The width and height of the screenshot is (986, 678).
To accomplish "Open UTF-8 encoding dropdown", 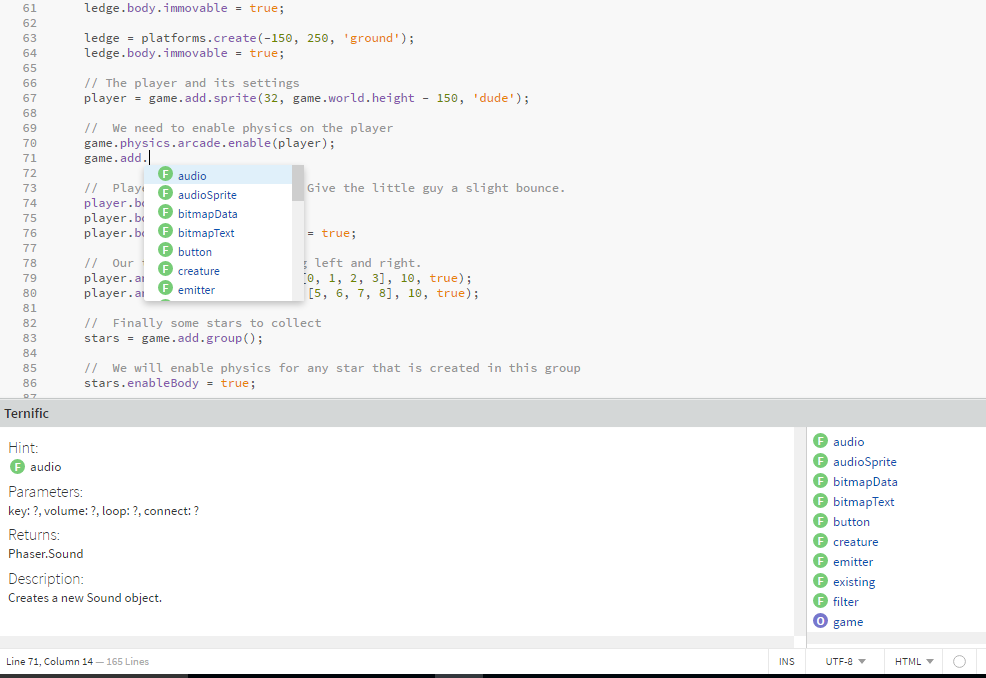I will (846, 662).
